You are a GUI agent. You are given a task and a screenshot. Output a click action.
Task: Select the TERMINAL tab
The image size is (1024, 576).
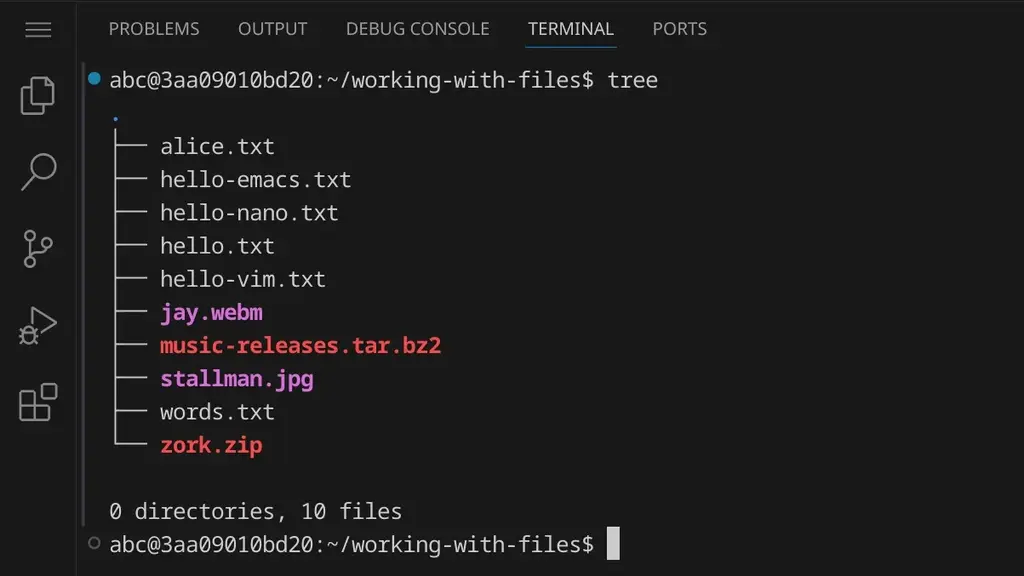pos(570,29)
